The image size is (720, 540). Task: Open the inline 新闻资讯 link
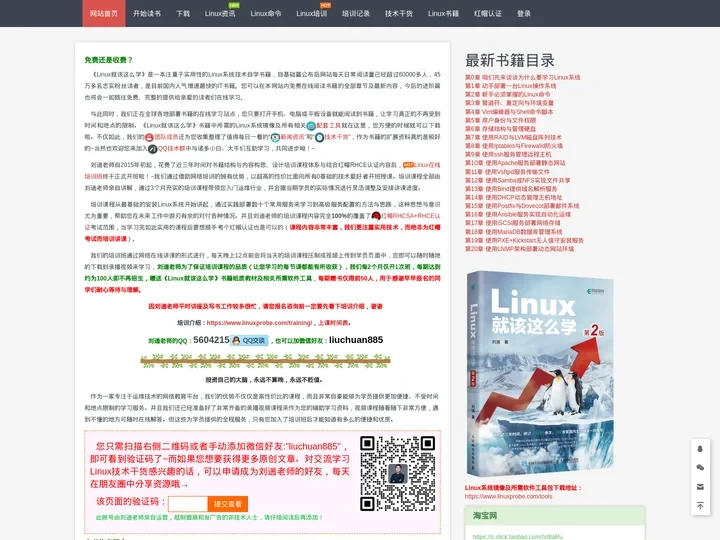292,137
